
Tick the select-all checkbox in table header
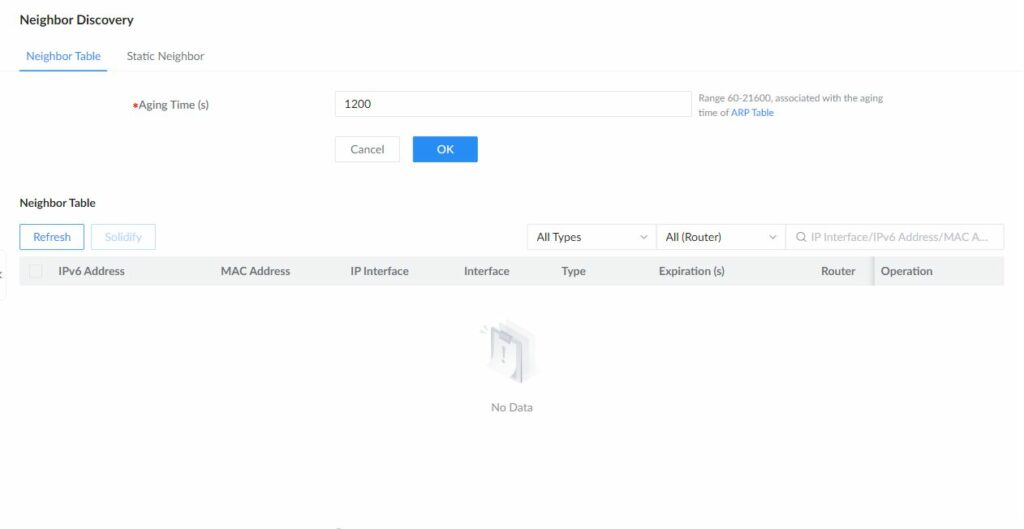36,271
